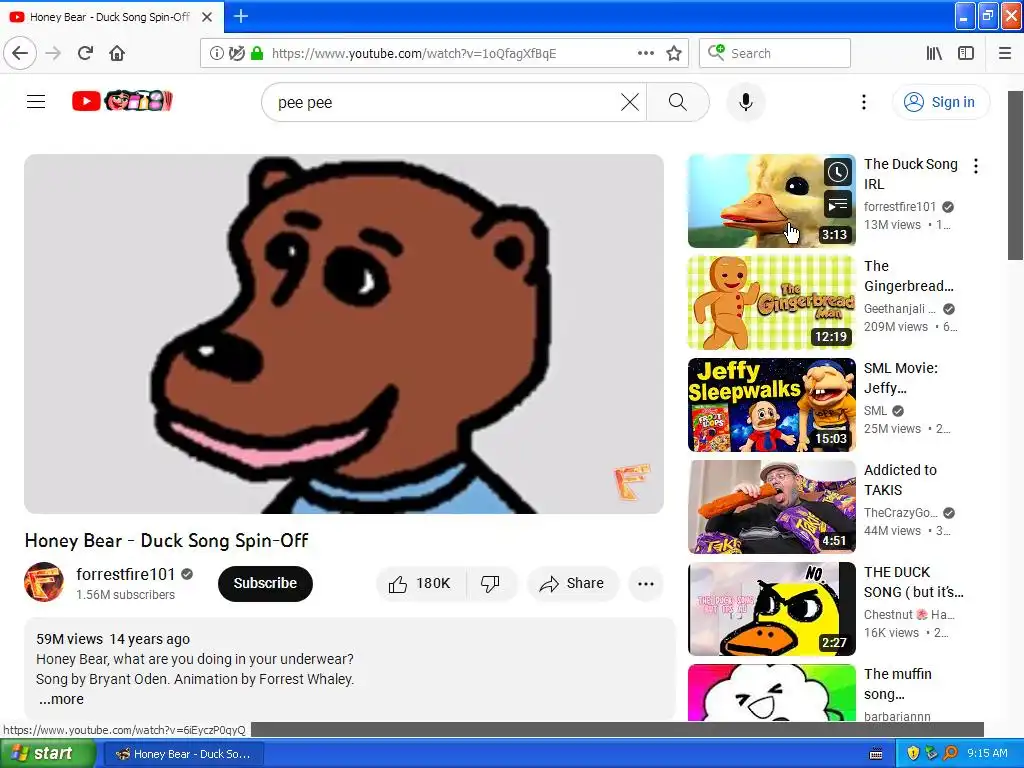
Task: Click the 9:15 AM taskbar clock
Action: point(987,754)
